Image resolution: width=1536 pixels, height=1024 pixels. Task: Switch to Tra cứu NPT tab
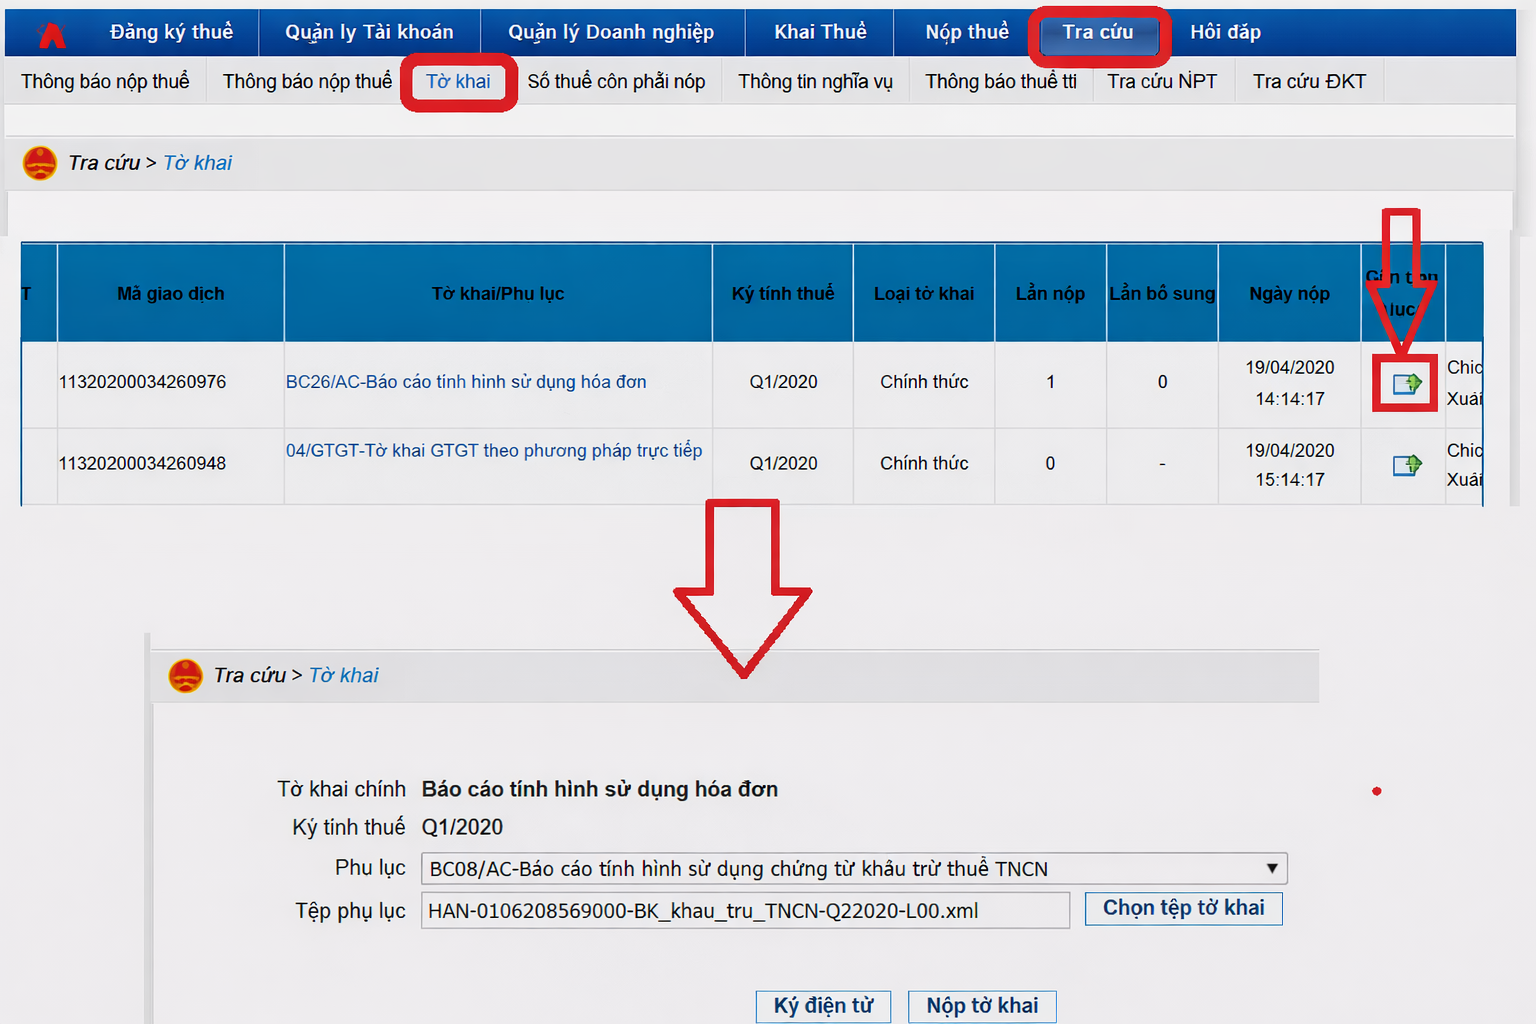click(1161, 82)
